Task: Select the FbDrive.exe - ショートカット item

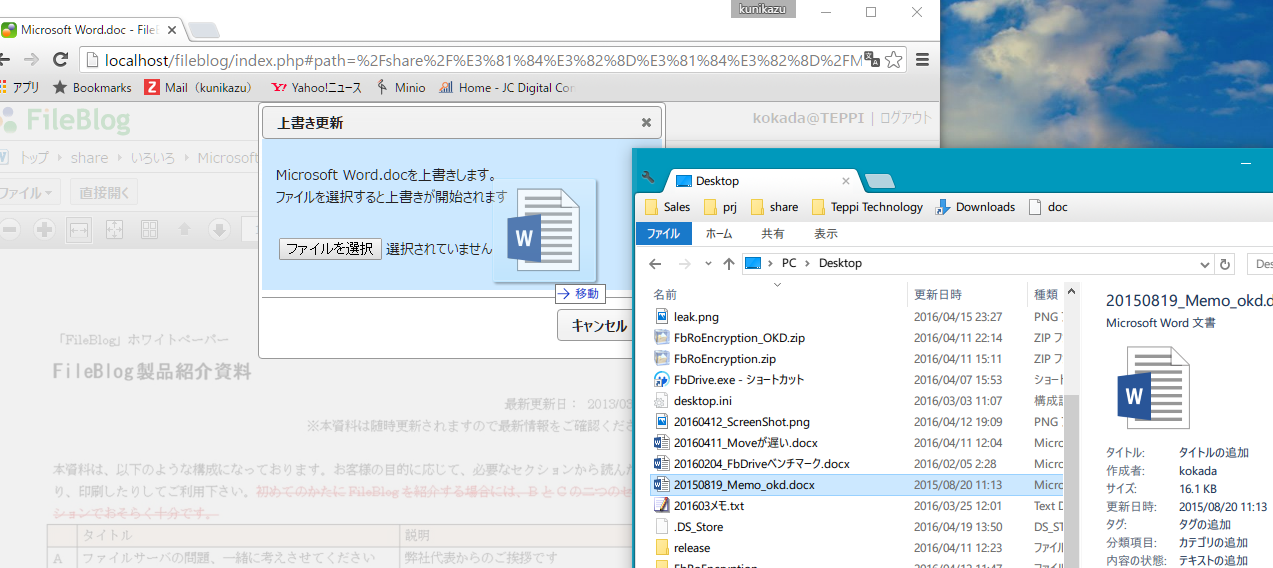Action: pyautogui.click(x=739, y=380)
